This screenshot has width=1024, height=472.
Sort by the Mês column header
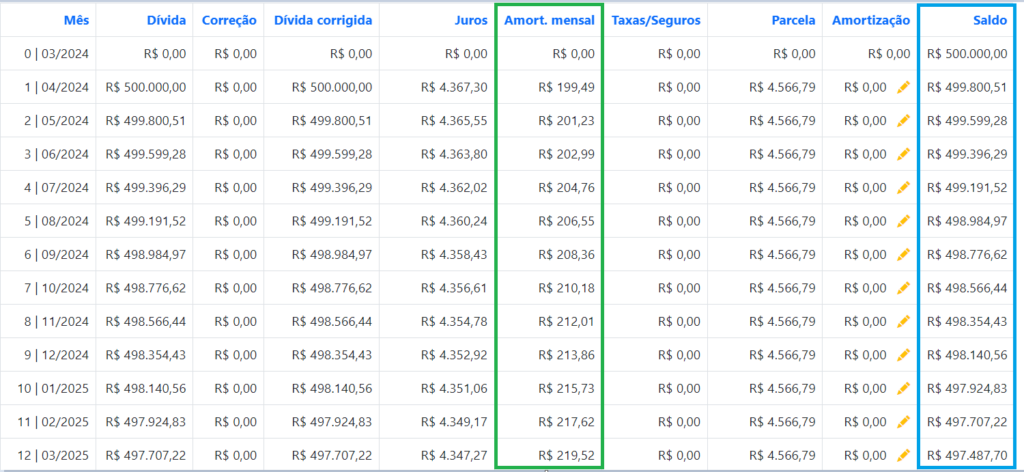tap(76, 20)
